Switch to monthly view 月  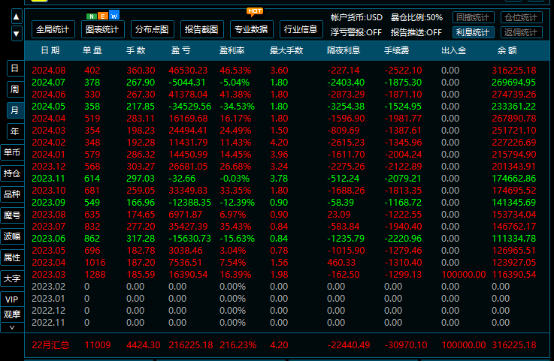coord(15,110)
